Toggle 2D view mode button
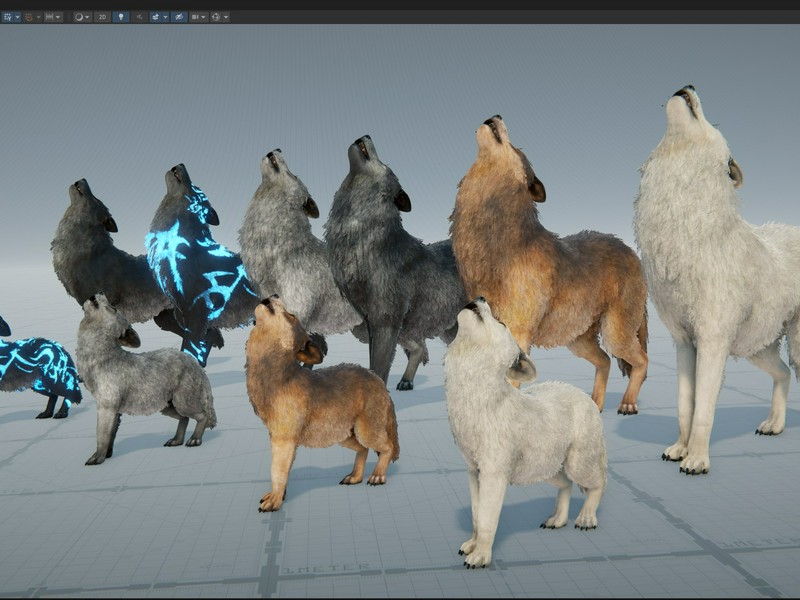 click(102, 17)
